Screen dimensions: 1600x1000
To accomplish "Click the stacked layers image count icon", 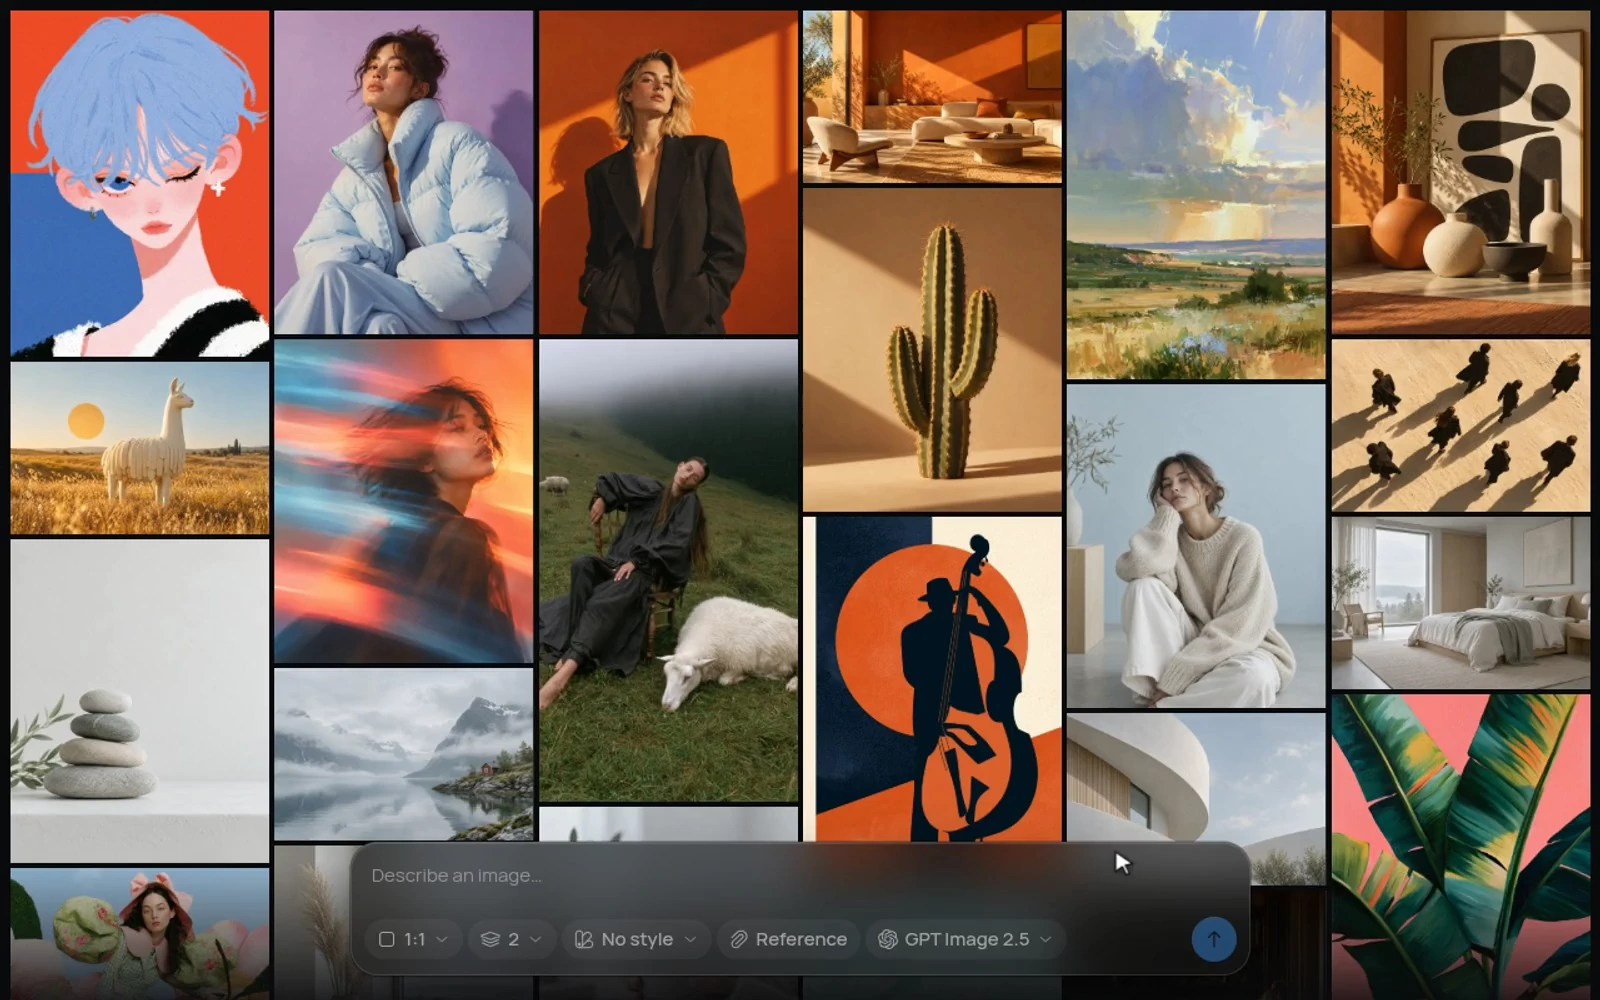I will [x=490, y=939].
